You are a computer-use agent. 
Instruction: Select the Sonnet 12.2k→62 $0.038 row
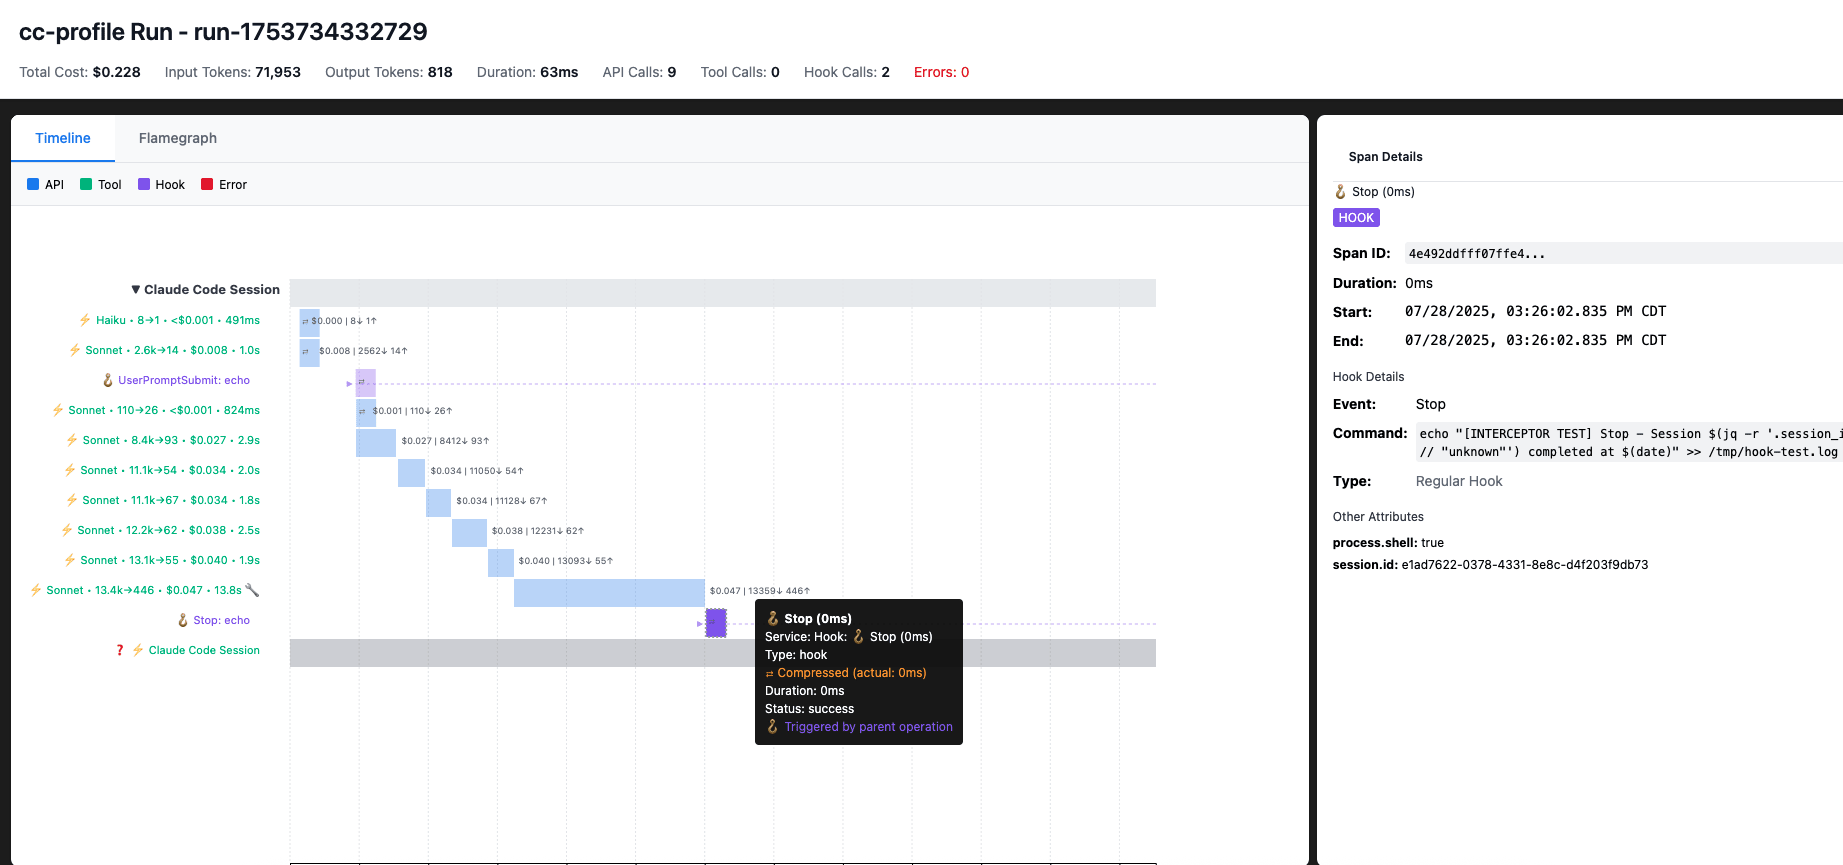click(168, 530)
